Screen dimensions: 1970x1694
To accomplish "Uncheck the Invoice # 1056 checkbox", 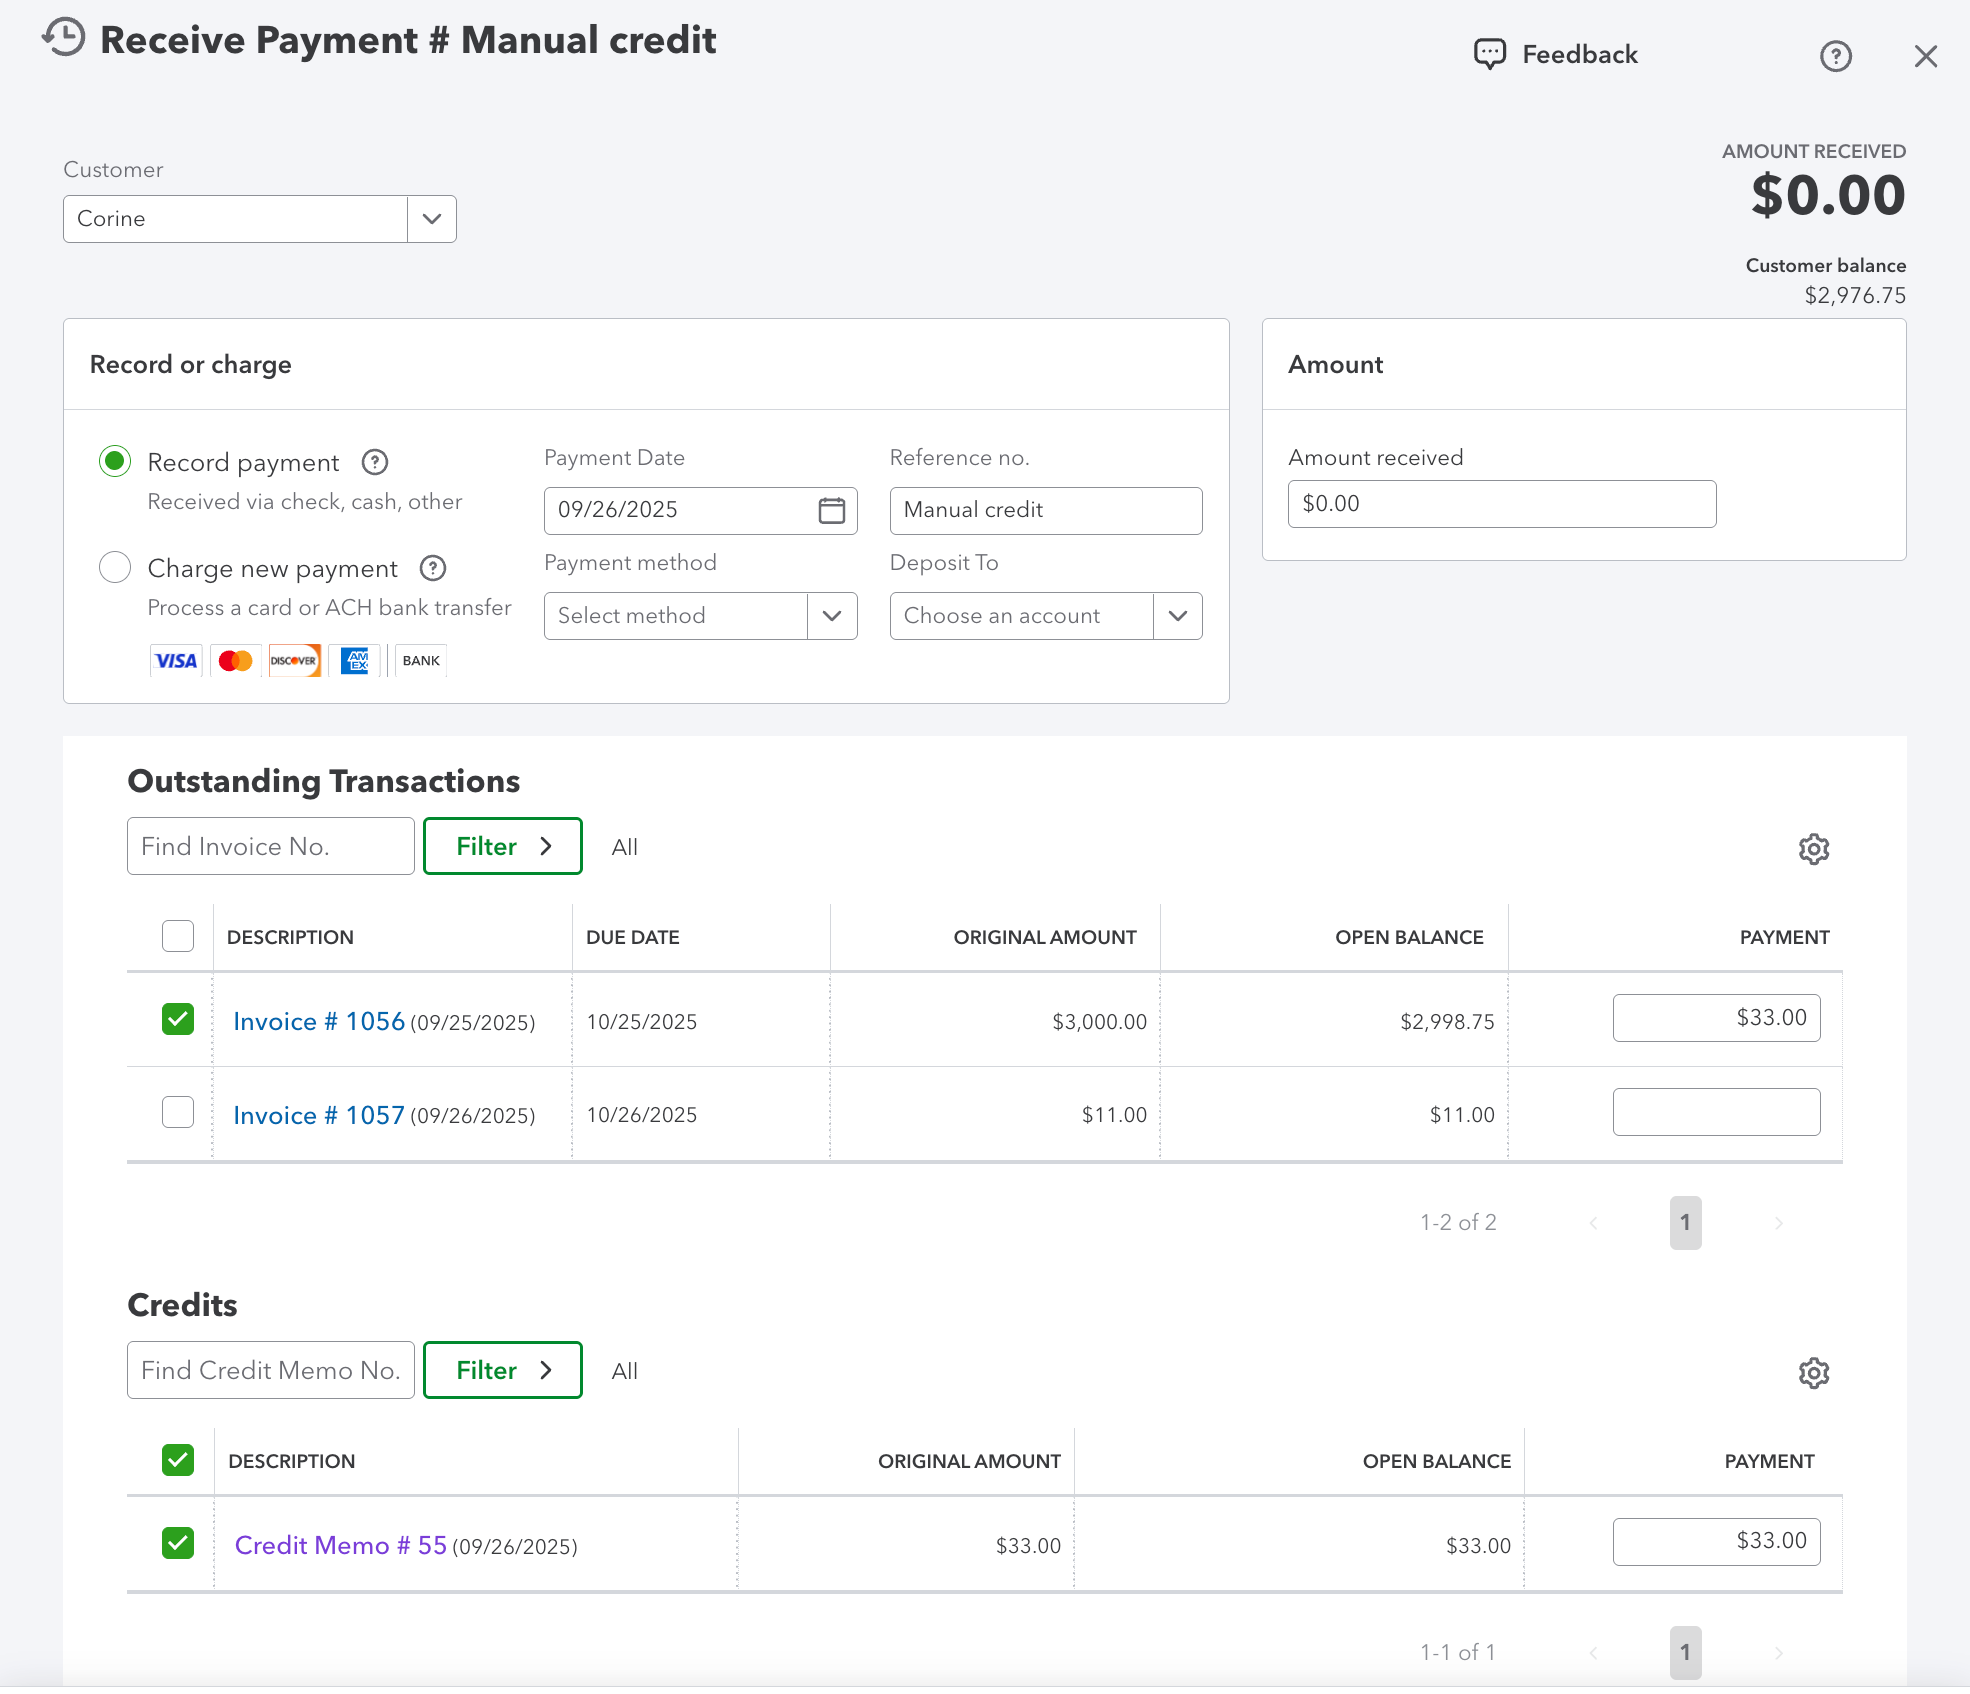I will (178, 1019).
